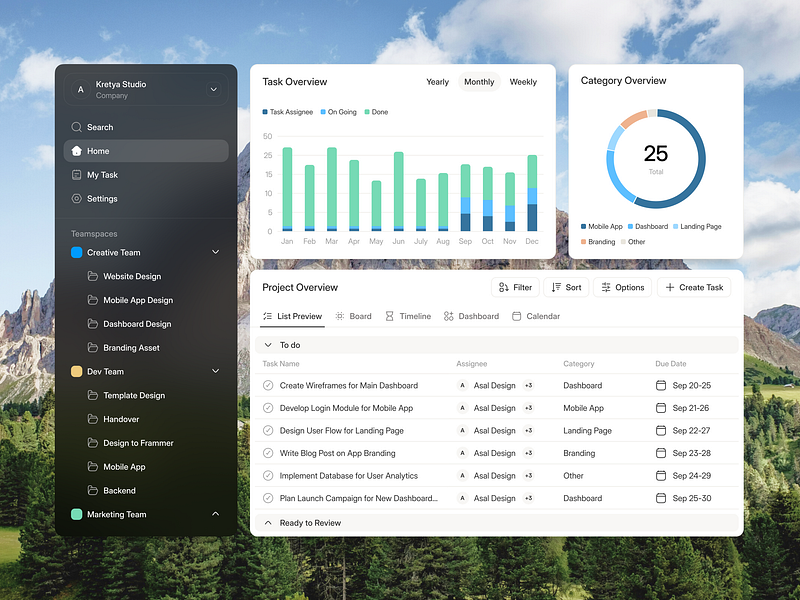Collapse the Creative Team section

pyautogui.click(x=216, y=252)
